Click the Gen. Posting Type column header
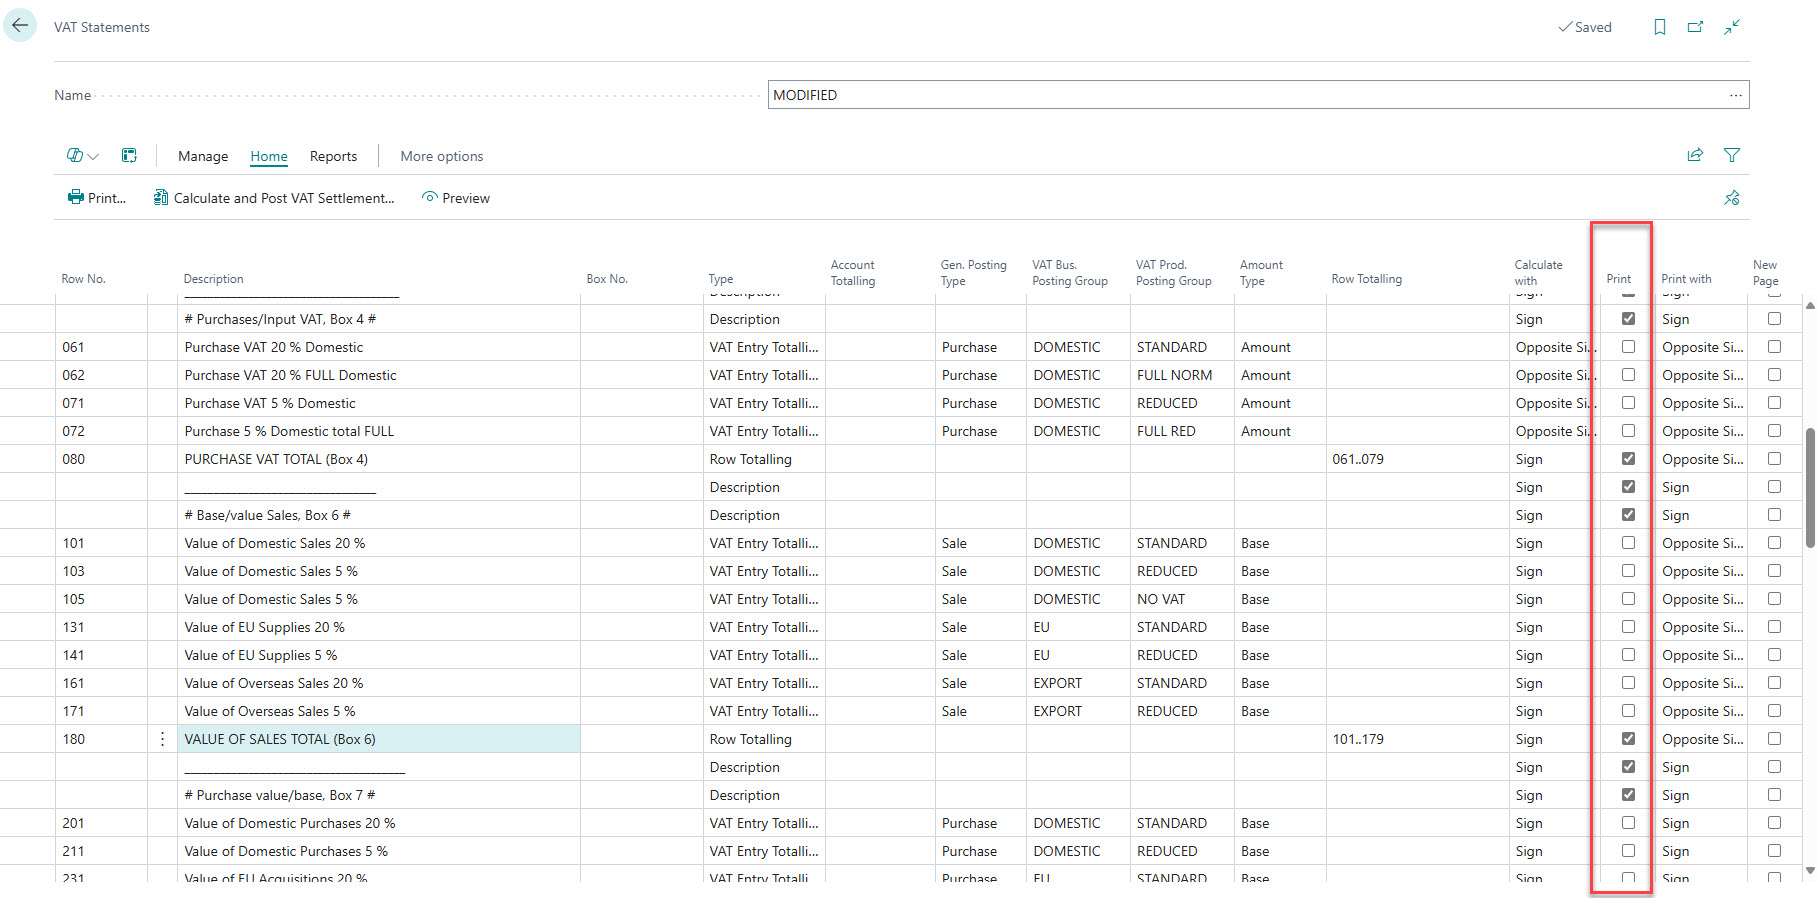 coord(973,273)
